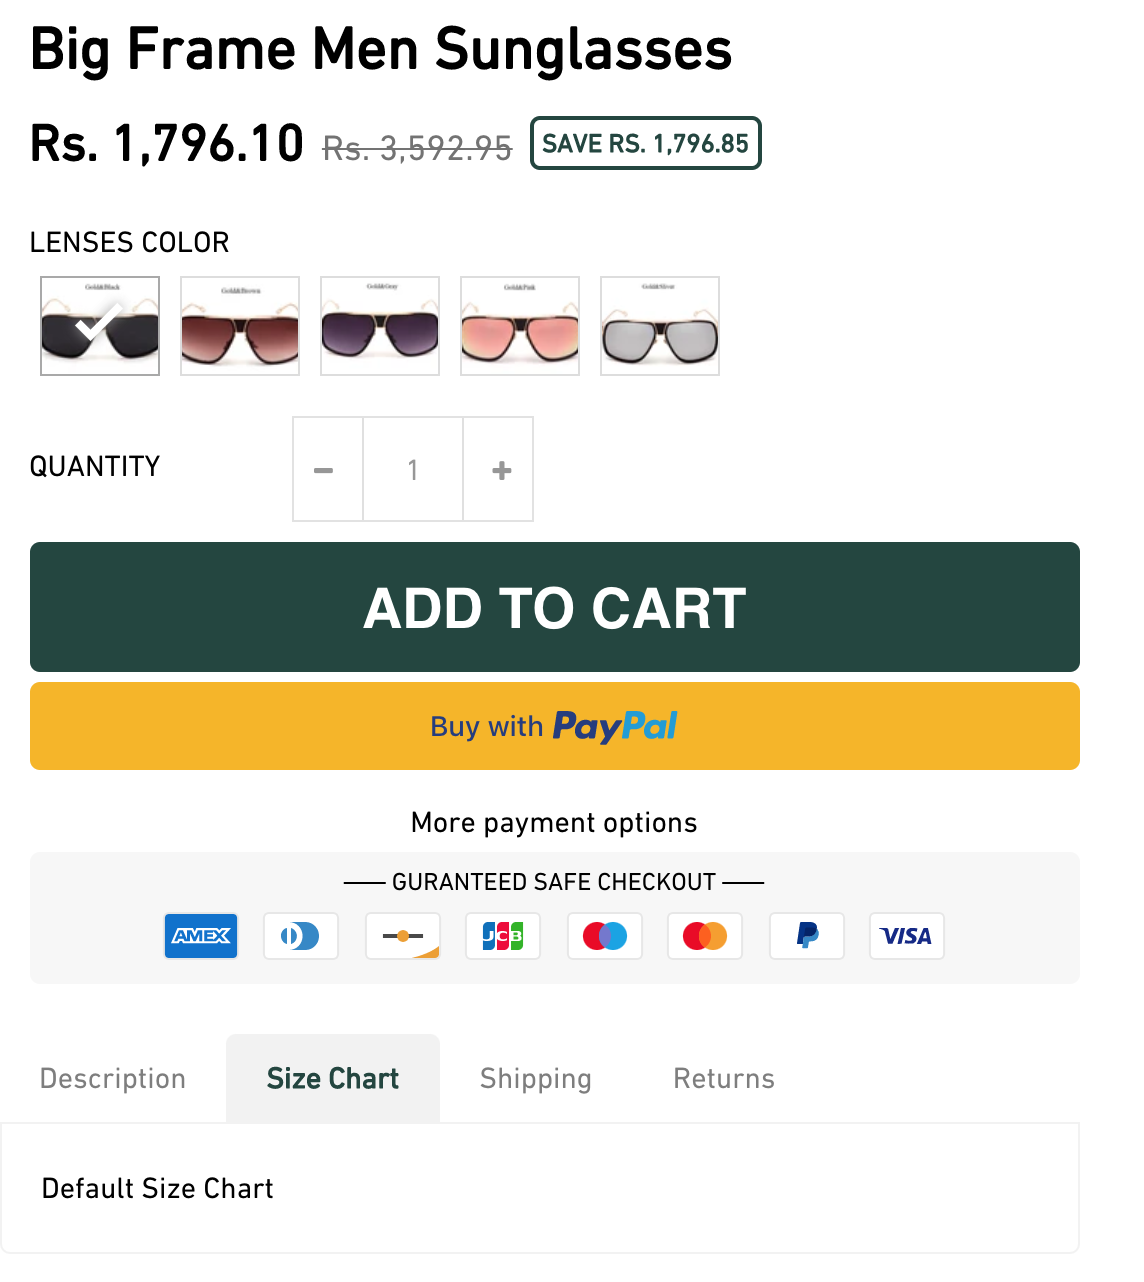Click the Visa payment icon
This screenshot has width=1144, height=1282.
907,936
